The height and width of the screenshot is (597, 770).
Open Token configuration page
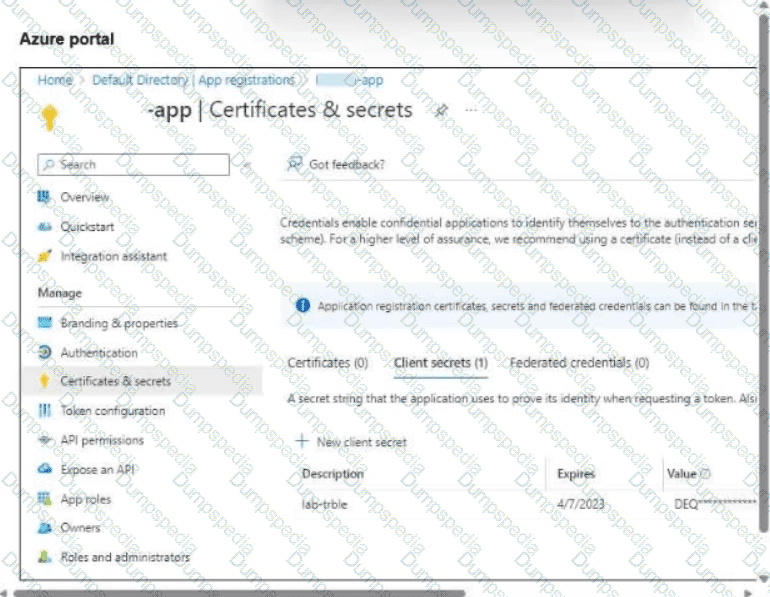click(112, 411)
